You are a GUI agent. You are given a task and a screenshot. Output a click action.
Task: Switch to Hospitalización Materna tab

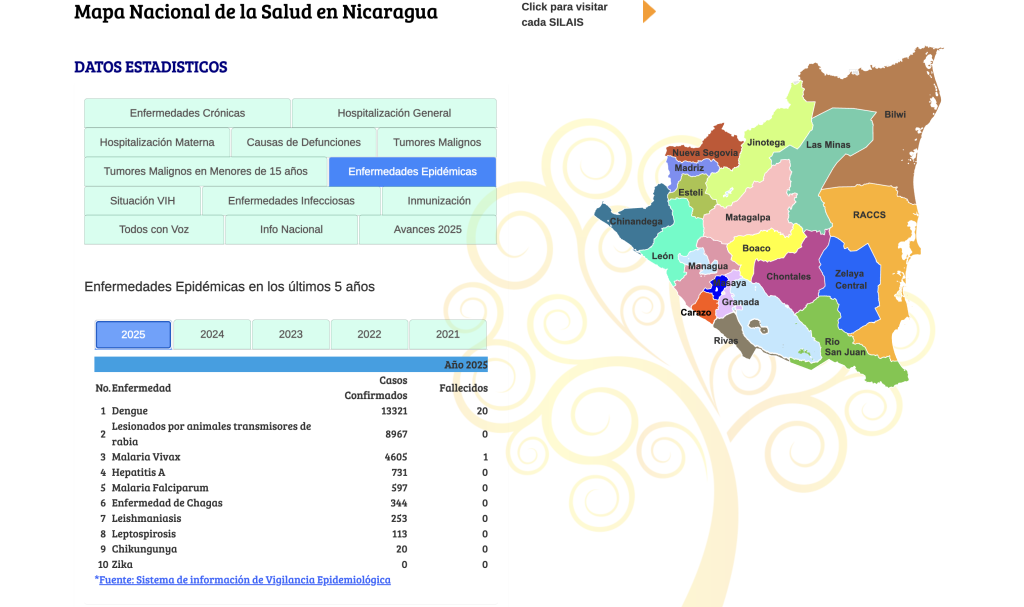157,142
